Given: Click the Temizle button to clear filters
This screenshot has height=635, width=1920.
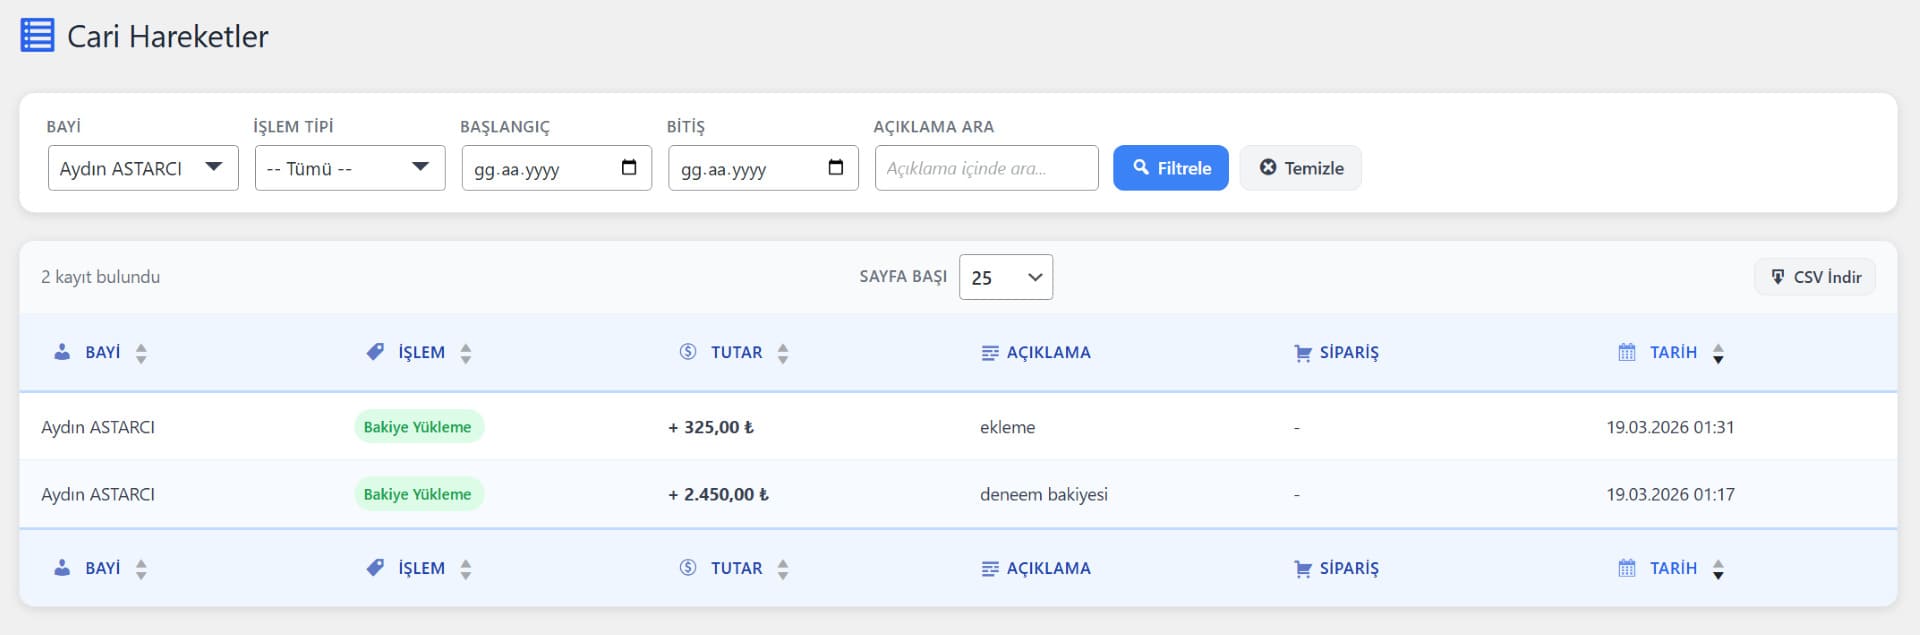Looking at the screenshot, I should (1300, 168).
